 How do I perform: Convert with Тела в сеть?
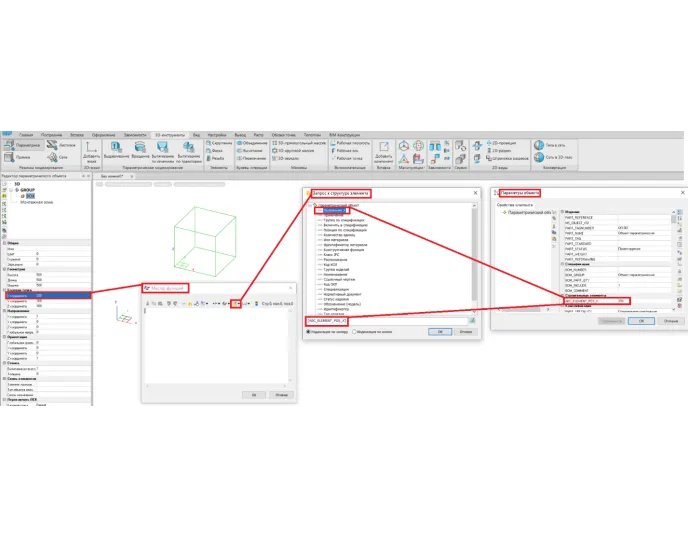click(550, 145)
